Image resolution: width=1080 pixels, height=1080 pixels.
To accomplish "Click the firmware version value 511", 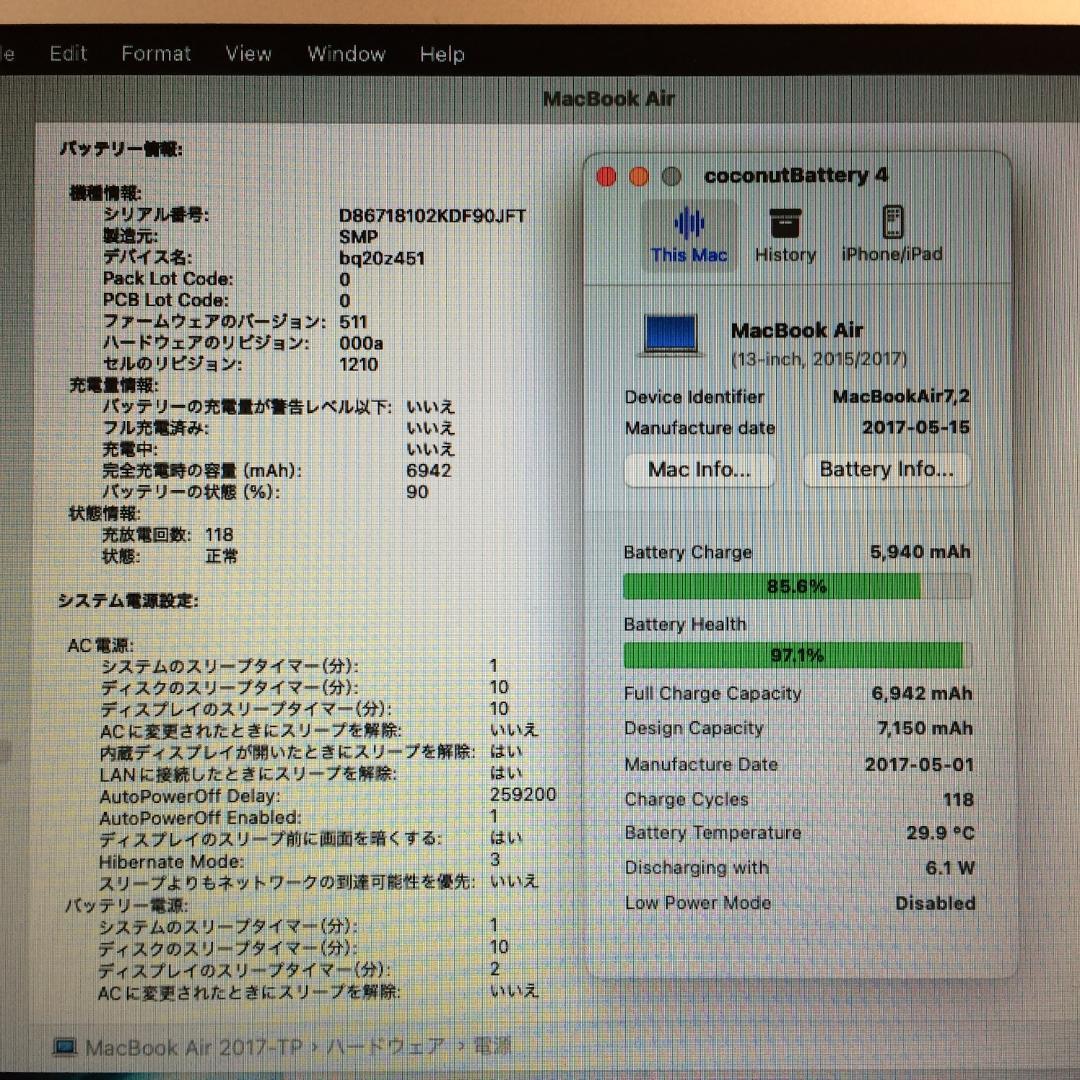I will (x=353, y=322).
